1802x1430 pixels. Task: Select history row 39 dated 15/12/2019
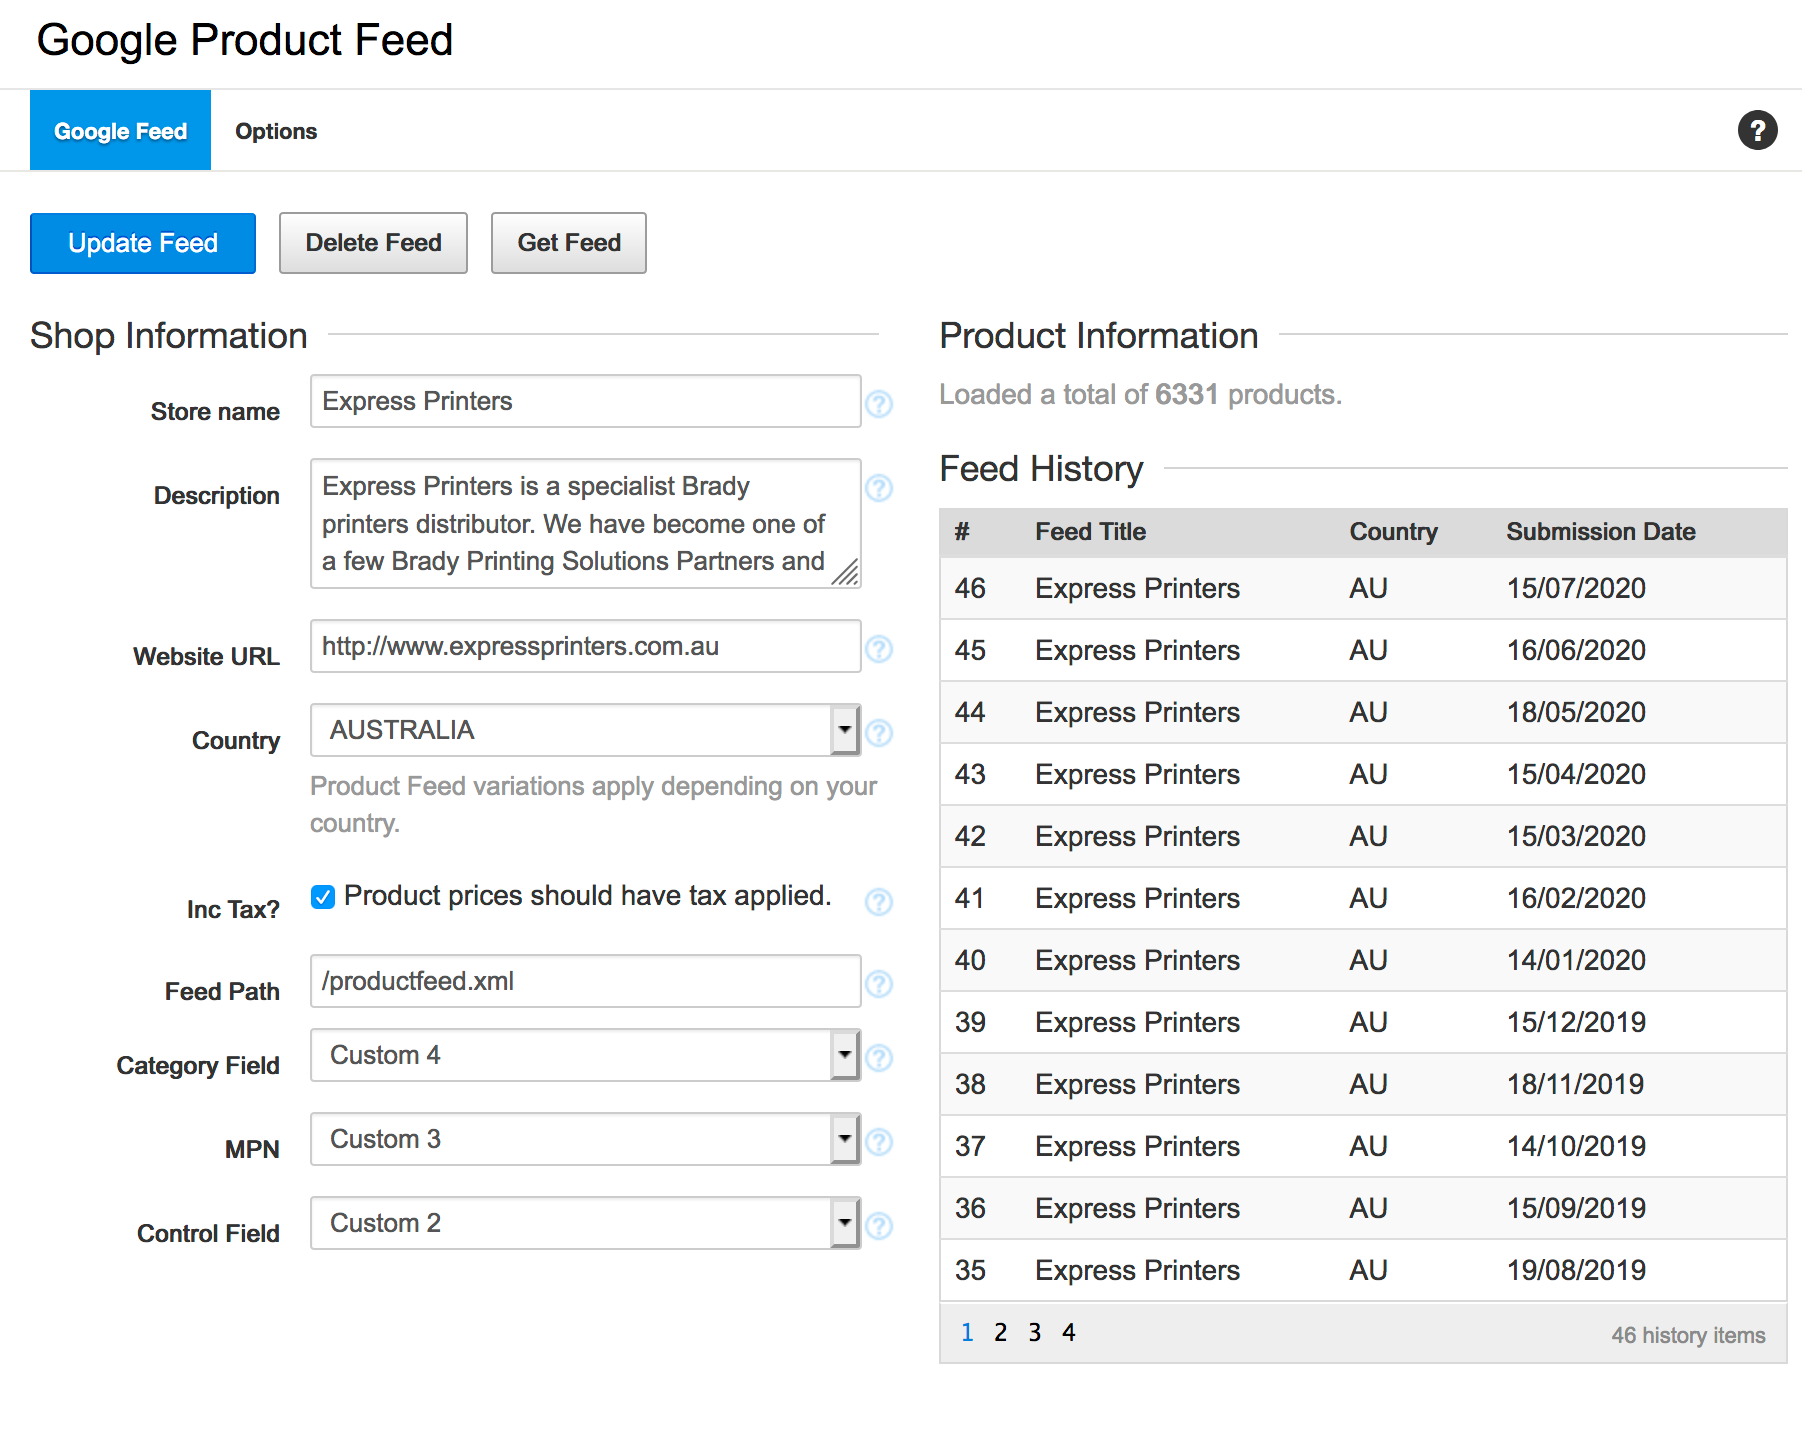[1363, 1022]
